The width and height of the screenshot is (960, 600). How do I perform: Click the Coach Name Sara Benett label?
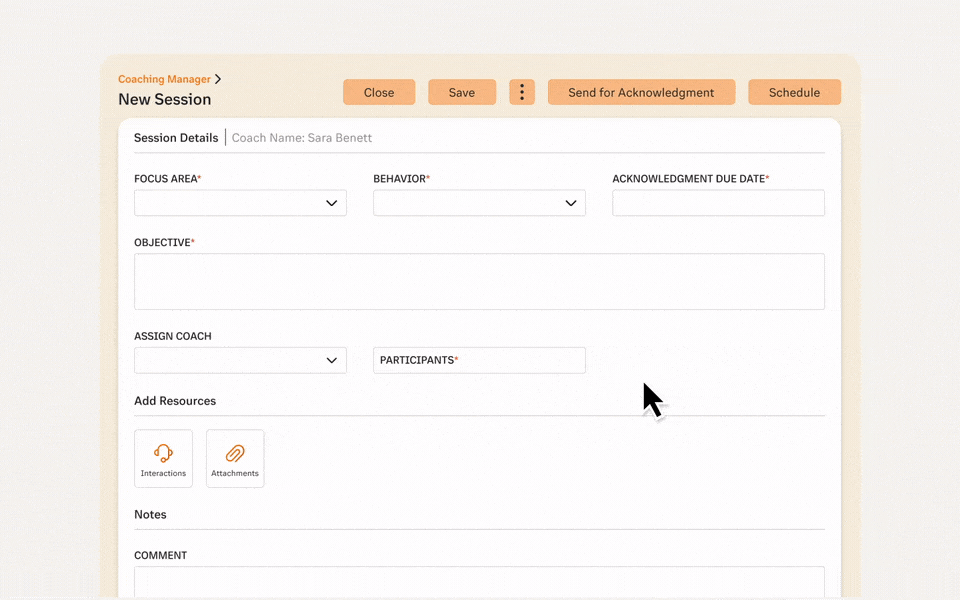(x=302, y=138)
